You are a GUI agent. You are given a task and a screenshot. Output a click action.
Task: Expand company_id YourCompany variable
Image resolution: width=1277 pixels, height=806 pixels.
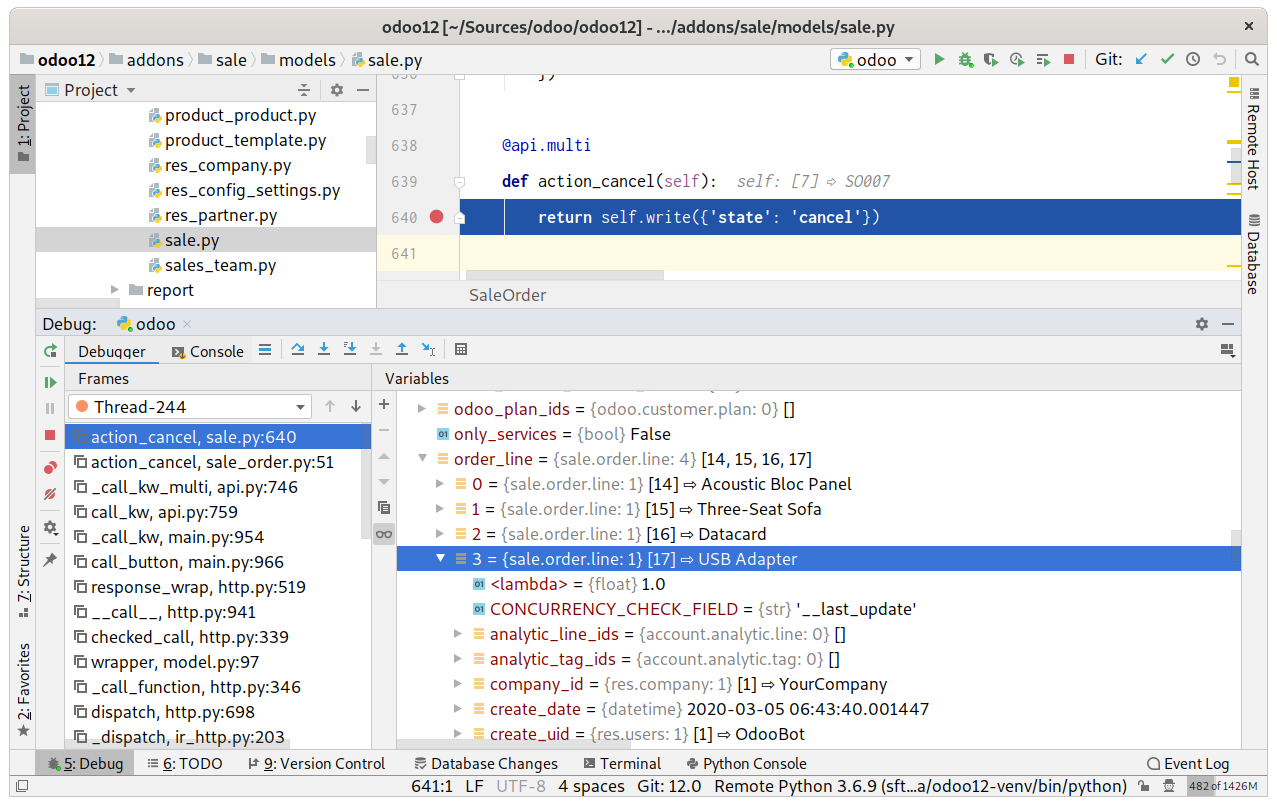point(458,684)
